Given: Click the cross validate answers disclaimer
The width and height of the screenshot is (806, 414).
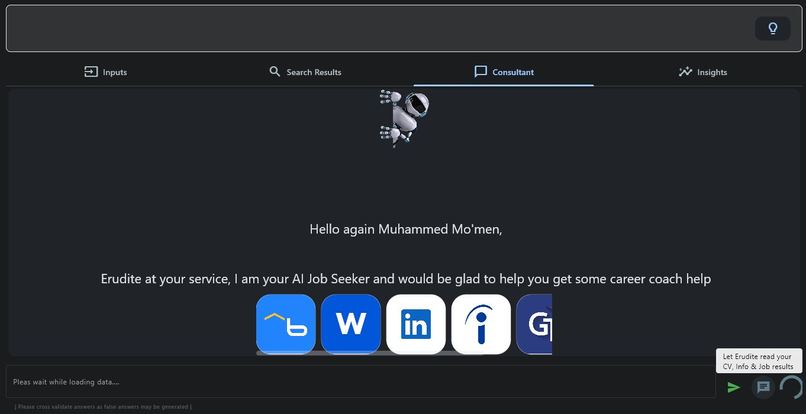Looking at the screenshot, I should click(103, 407).
